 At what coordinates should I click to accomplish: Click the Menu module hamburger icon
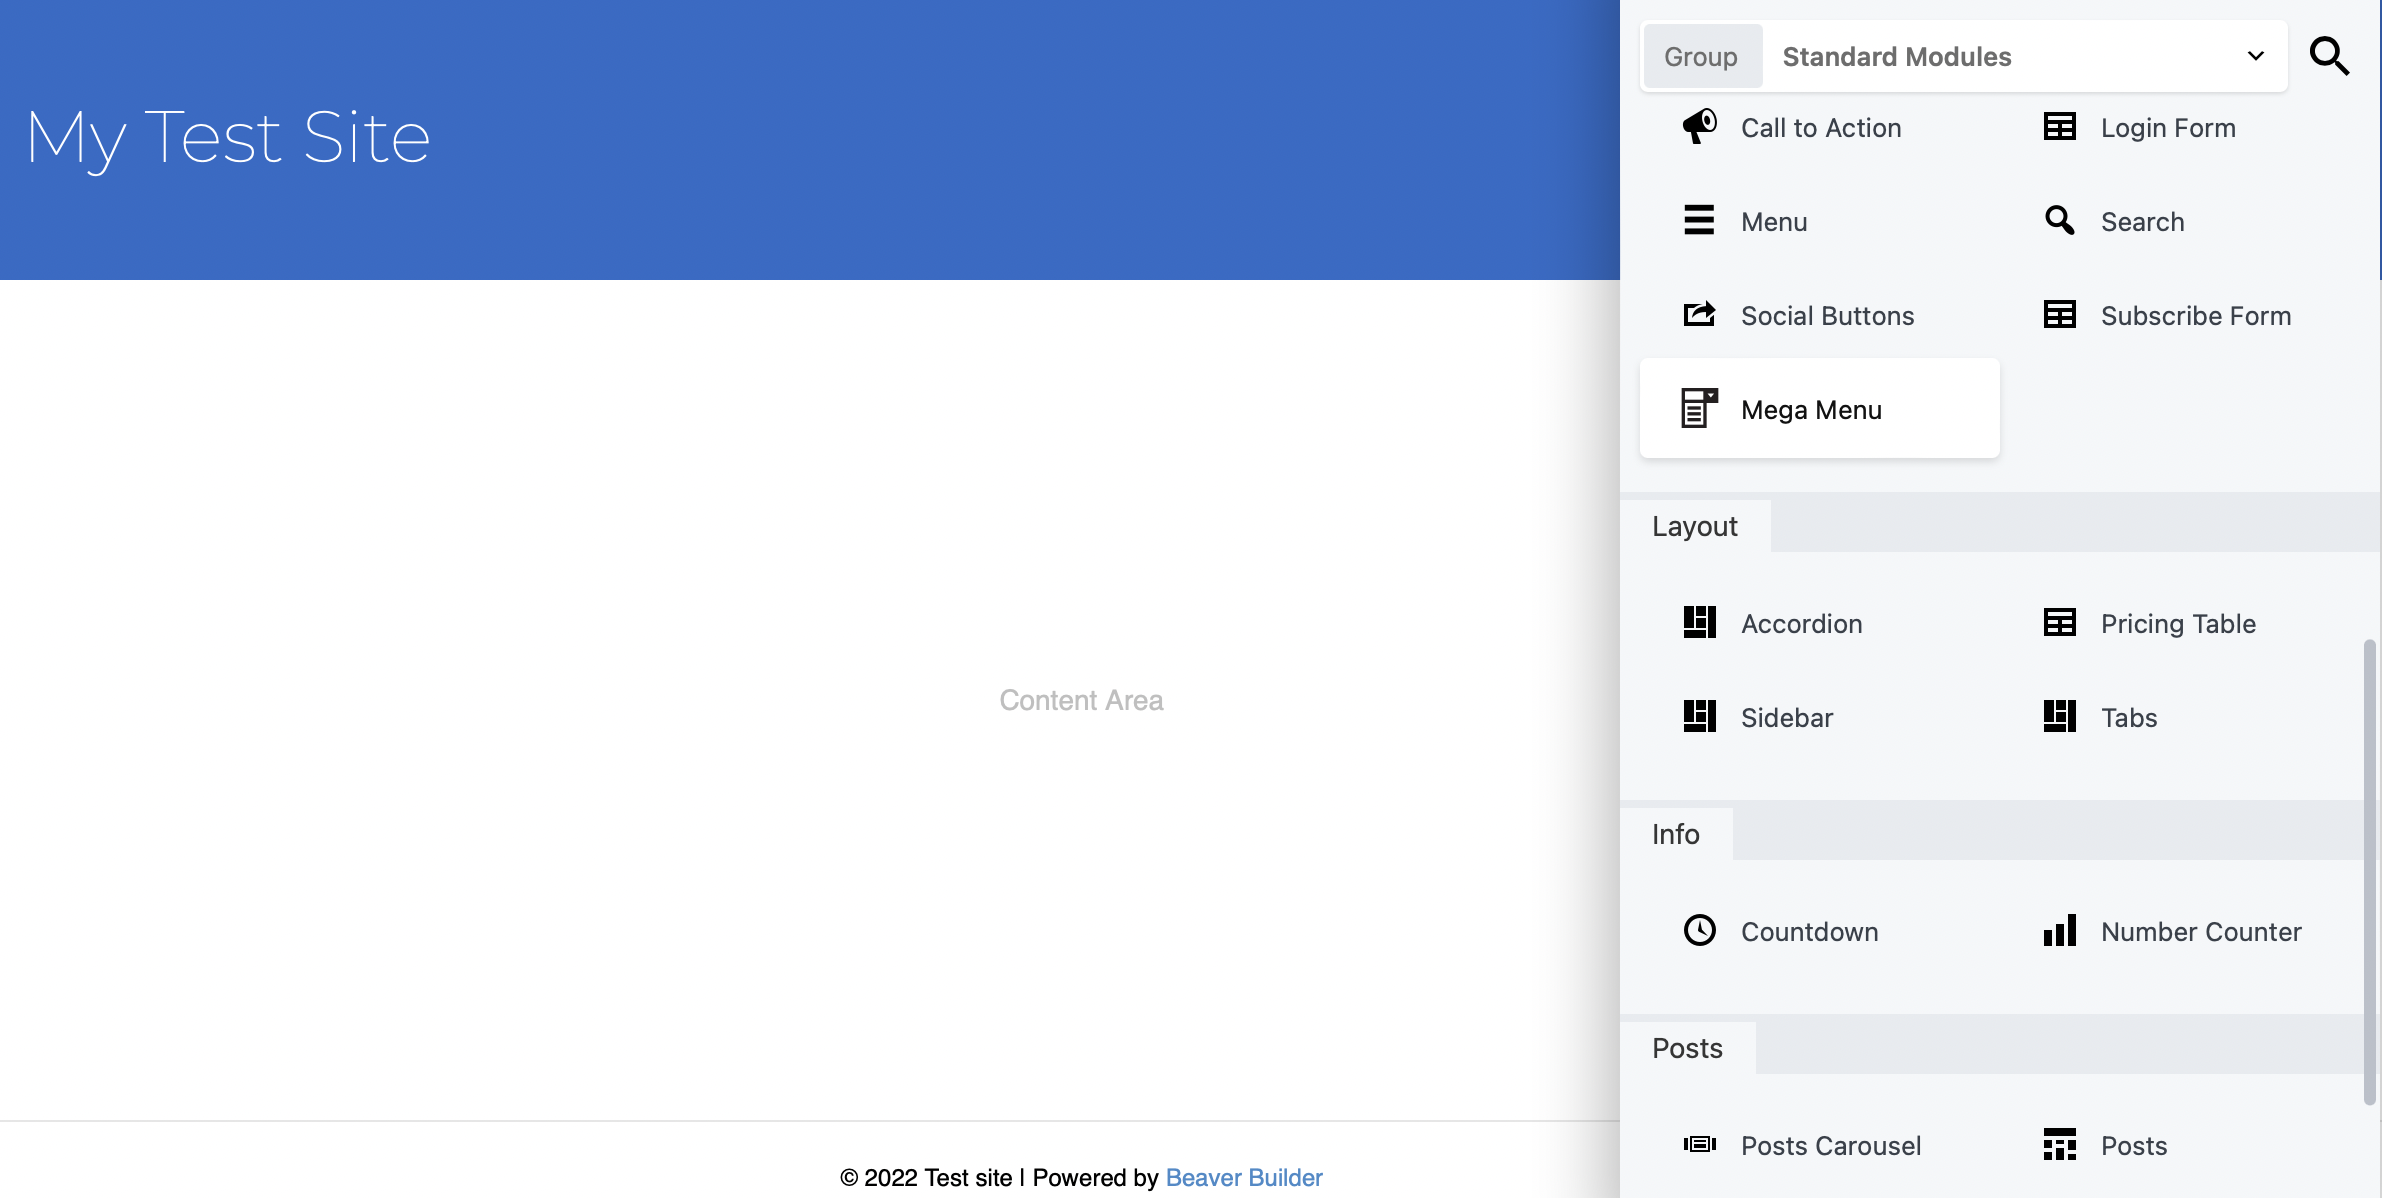[1699, 220]
